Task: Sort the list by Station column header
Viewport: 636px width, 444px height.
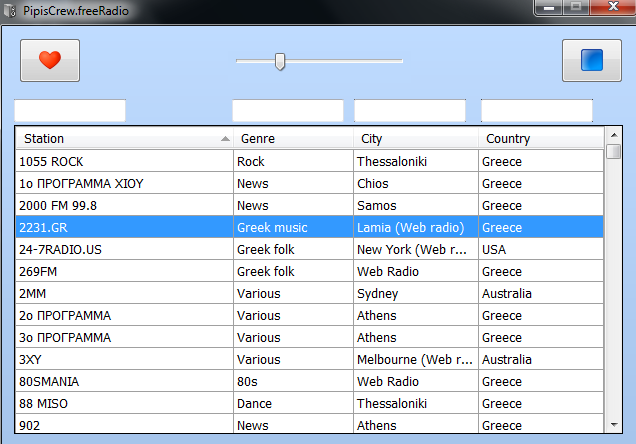Action: coord(120,139)
